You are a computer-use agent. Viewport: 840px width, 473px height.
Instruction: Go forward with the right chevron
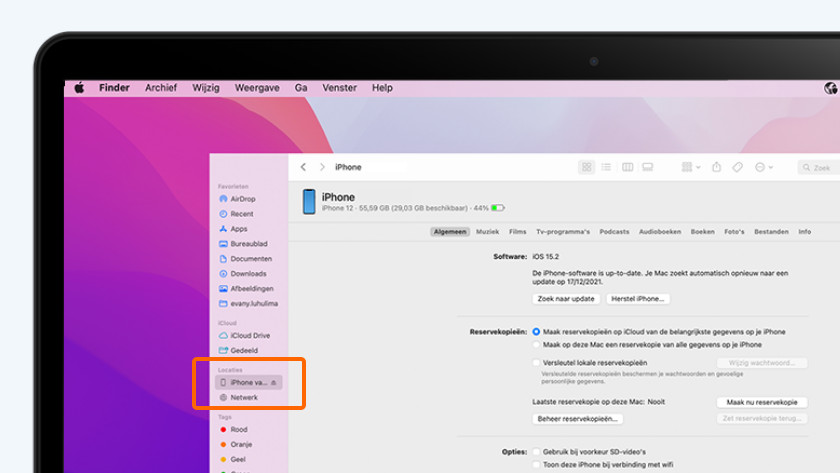(x=322, y=167)
